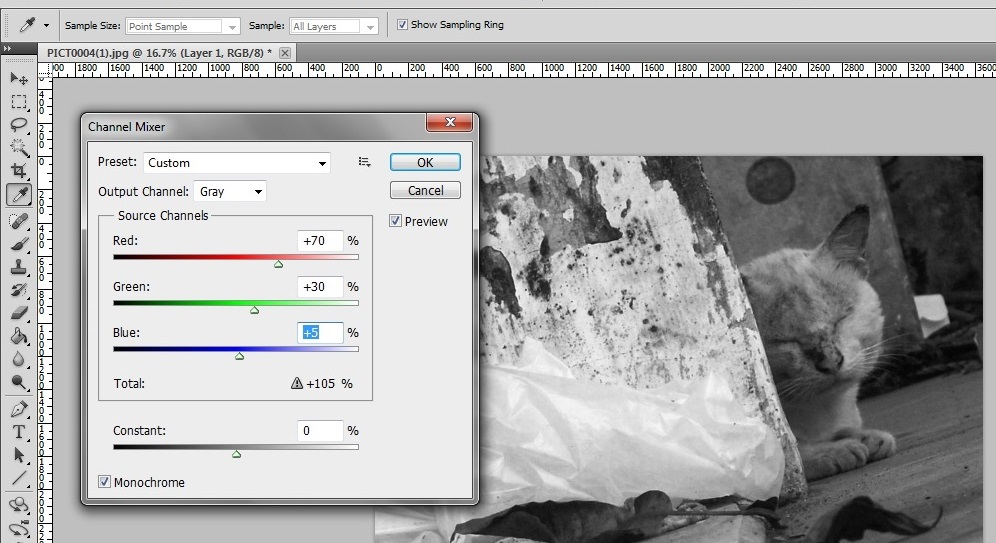Image resolution: width=996 pixels, height=543 pixels.
Task: Select the Healing Brush tool
Action: click(18, 220)
